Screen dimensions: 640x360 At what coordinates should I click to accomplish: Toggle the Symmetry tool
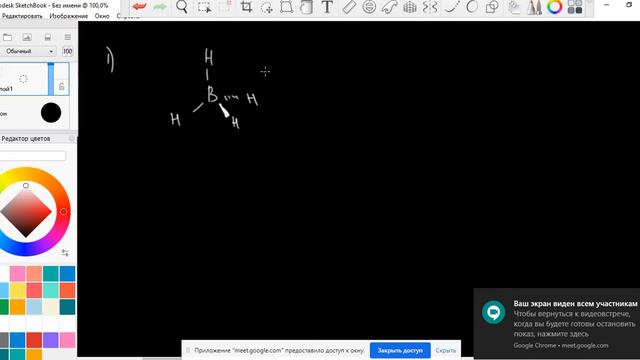click(x=430, y=7)
